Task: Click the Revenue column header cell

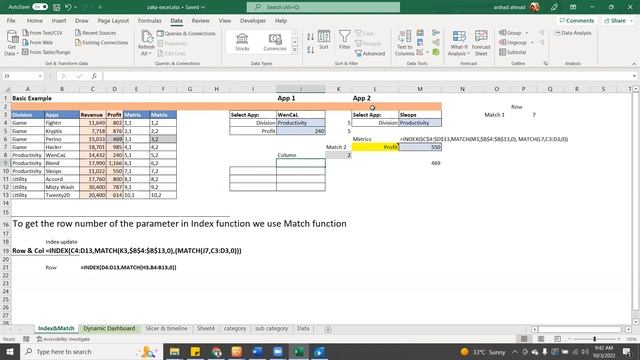Action: pyautogui.click(x=93, y=115)
